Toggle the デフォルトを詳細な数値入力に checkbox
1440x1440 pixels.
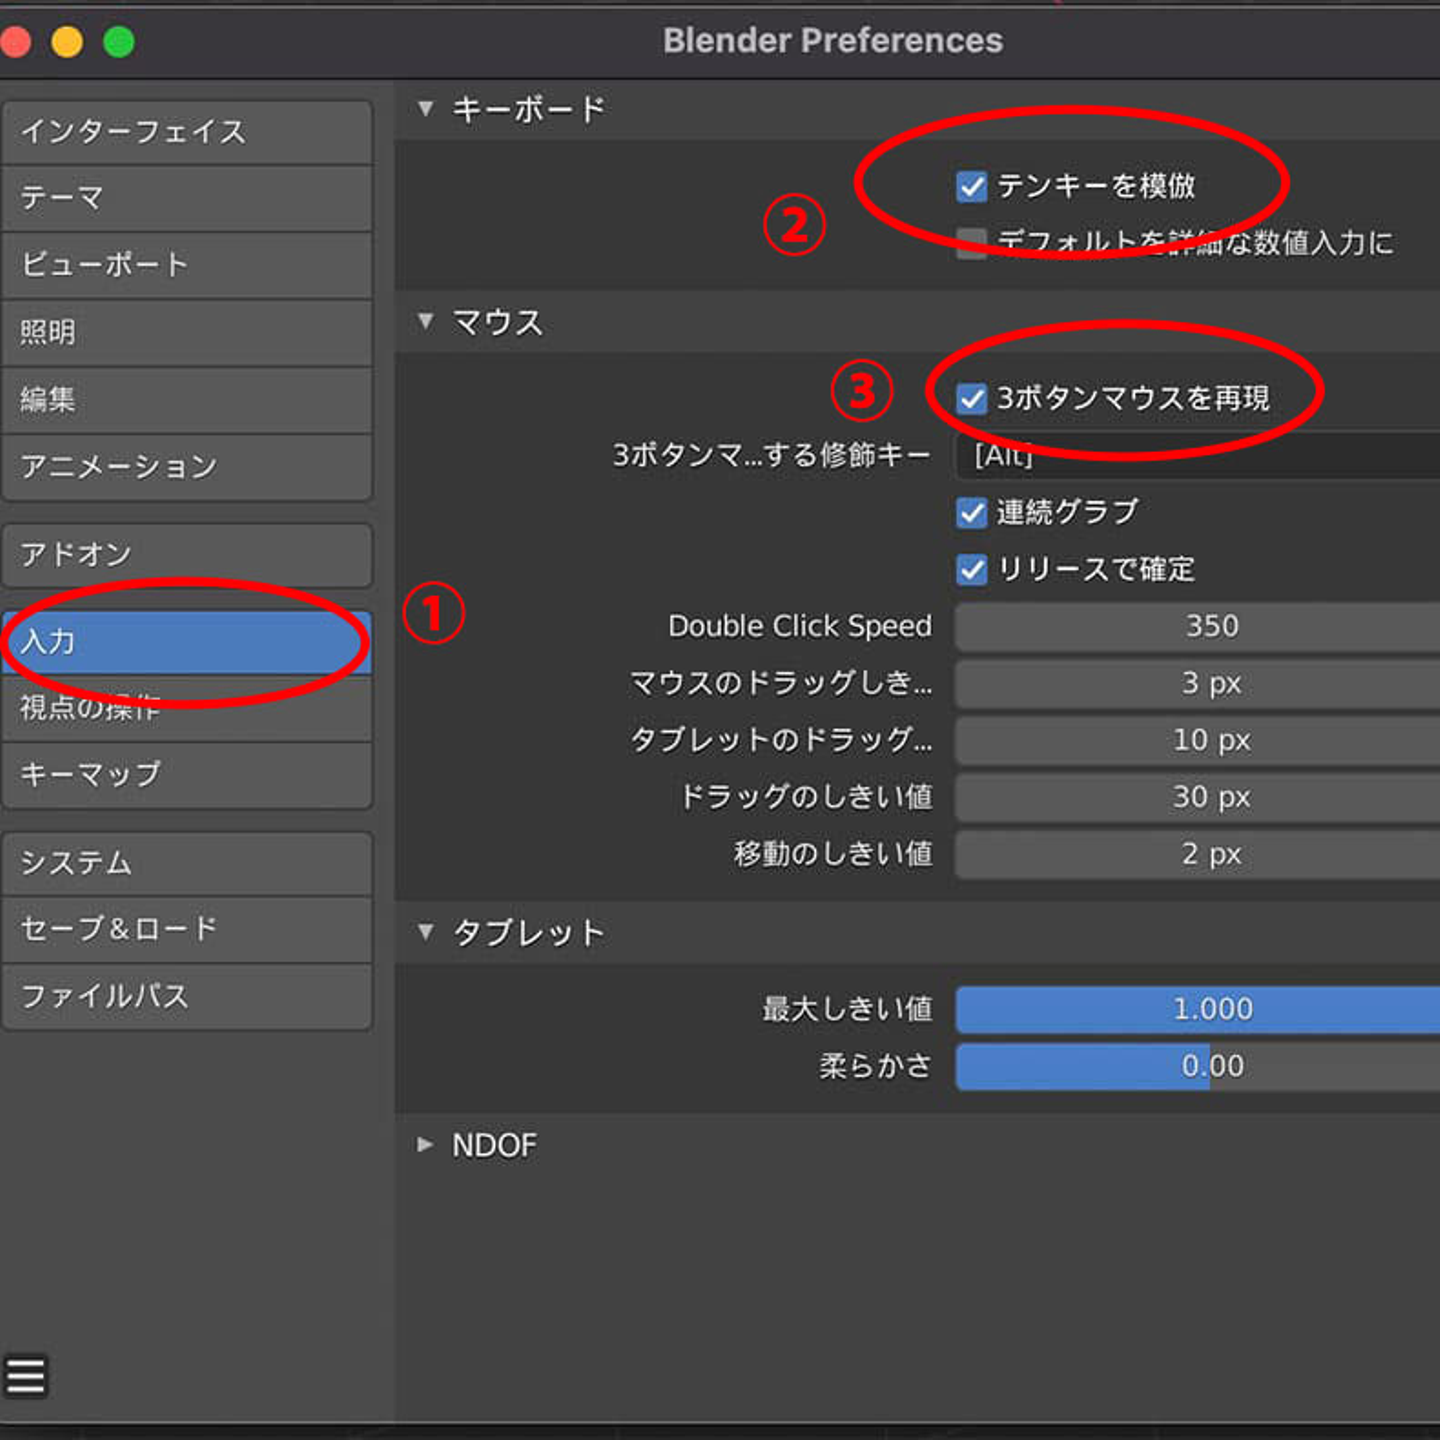click(x=971, y=243)
